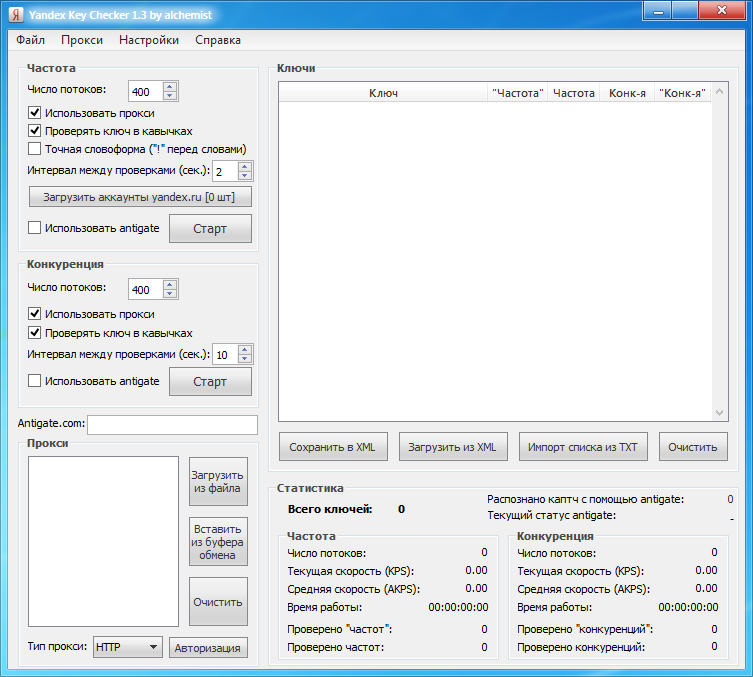Increase Конкуренция check interval value
The image size is (753, 677).
tap(244, 350)
